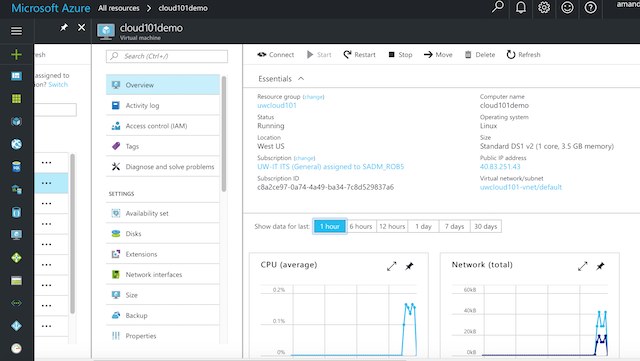Open the notifications bell
This screenshot has width=640, height=361.
[x=521, y=8]
